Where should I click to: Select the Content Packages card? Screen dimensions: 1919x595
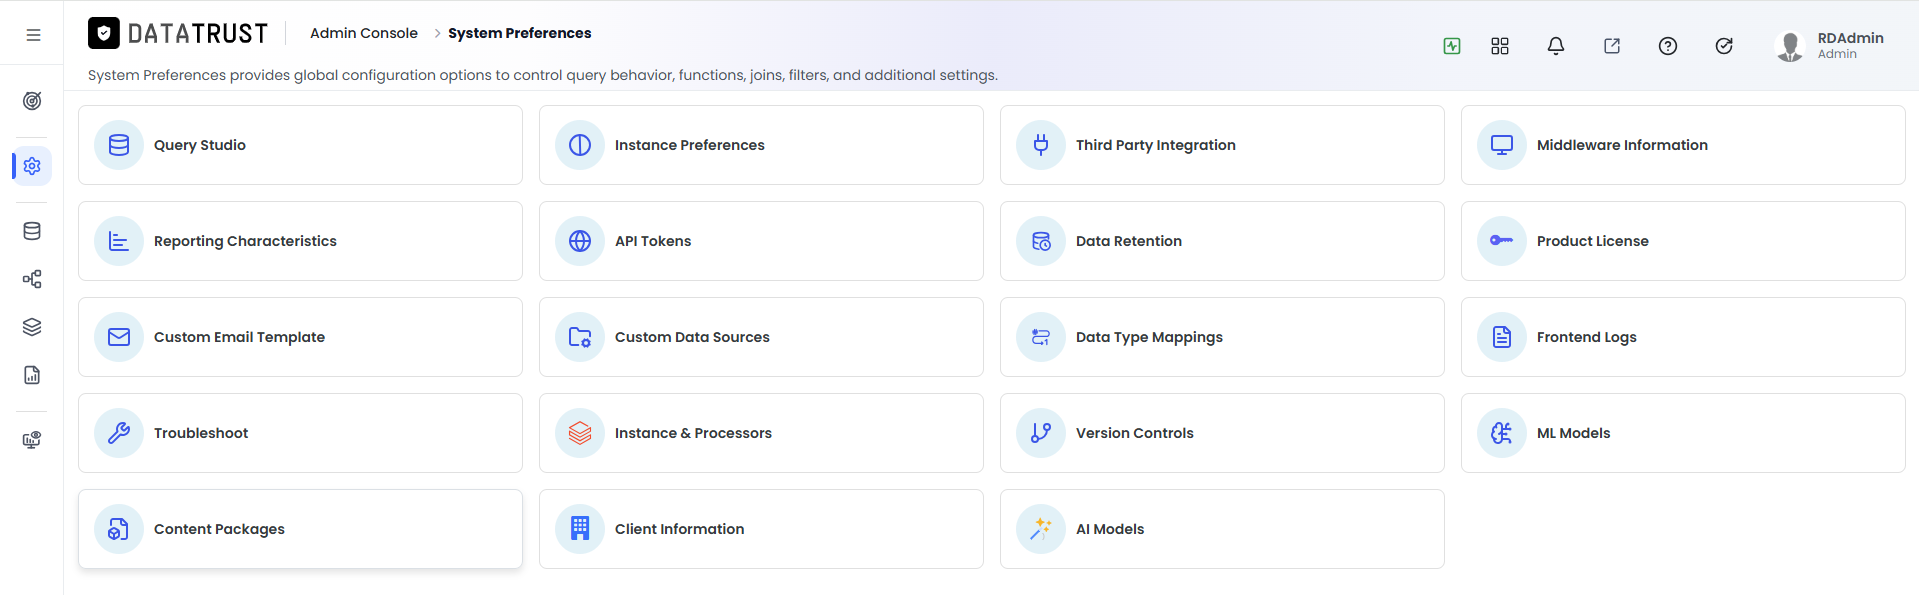click(x=300, y=529)
